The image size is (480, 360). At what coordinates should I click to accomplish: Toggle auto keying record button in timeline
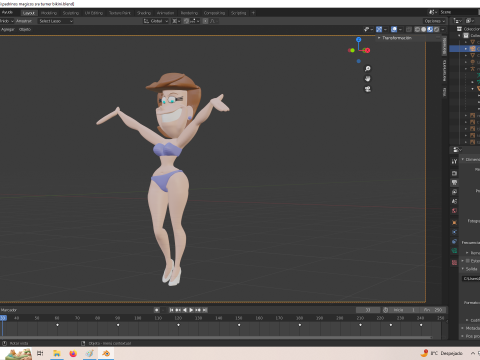156,310
